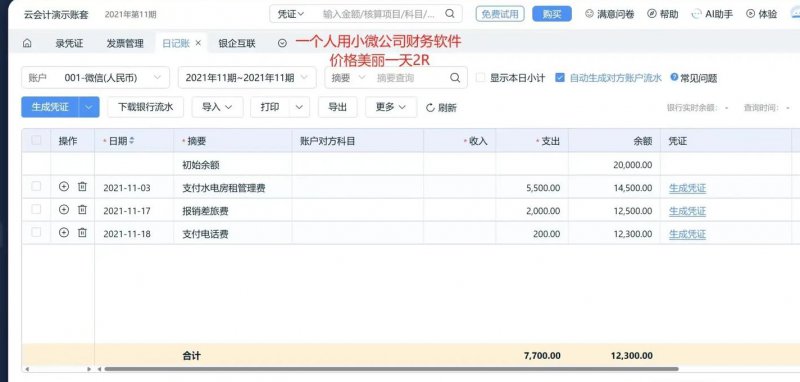Delete the 2021-11-18 entry
Image resolution: width=800 pixels, height=382 pixels.
tap(82, 233)
